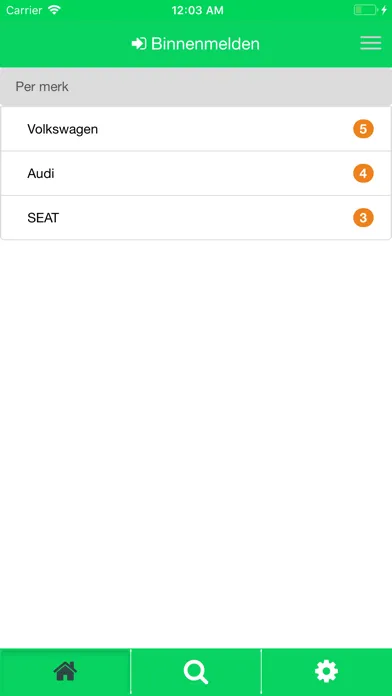Collapse the Per merk section header
This screenshot has height=696, width=392.
196,87
